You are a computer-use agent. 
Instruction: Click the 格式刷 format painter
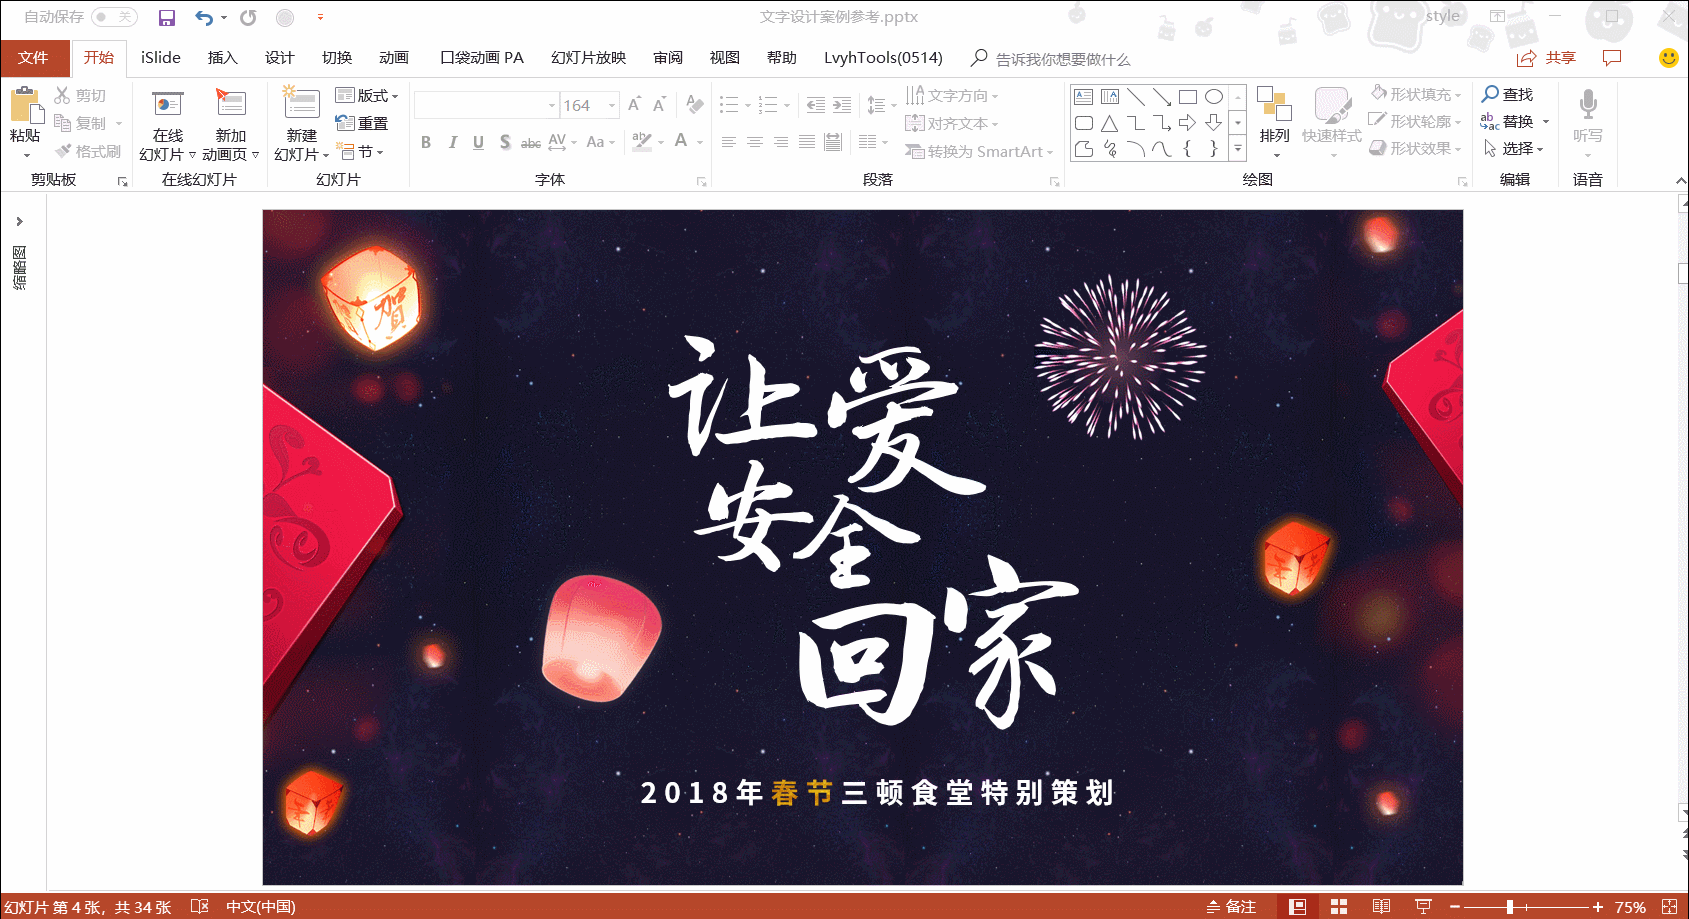[x=88, y=151]
